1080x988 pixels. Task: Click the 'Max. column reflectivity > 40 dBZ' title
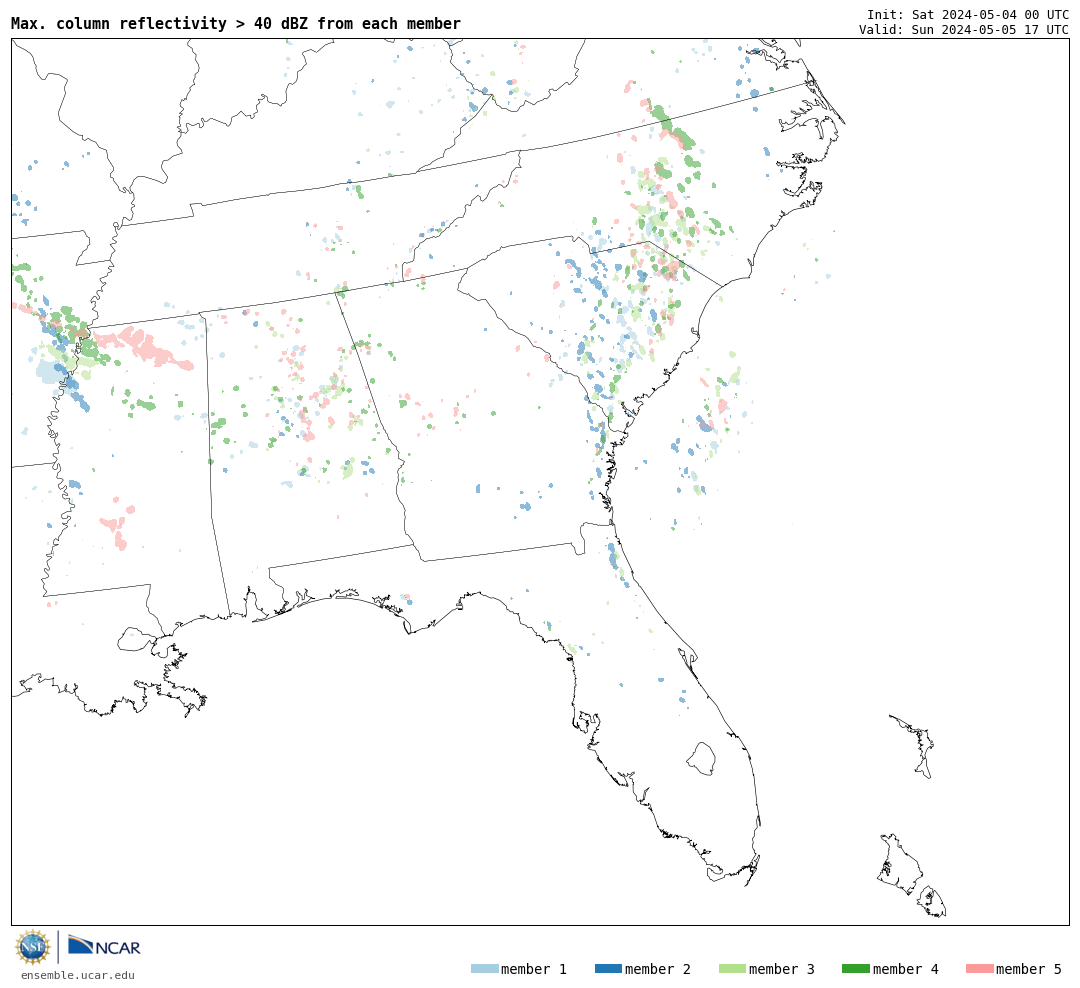click(x=236, y=23)
